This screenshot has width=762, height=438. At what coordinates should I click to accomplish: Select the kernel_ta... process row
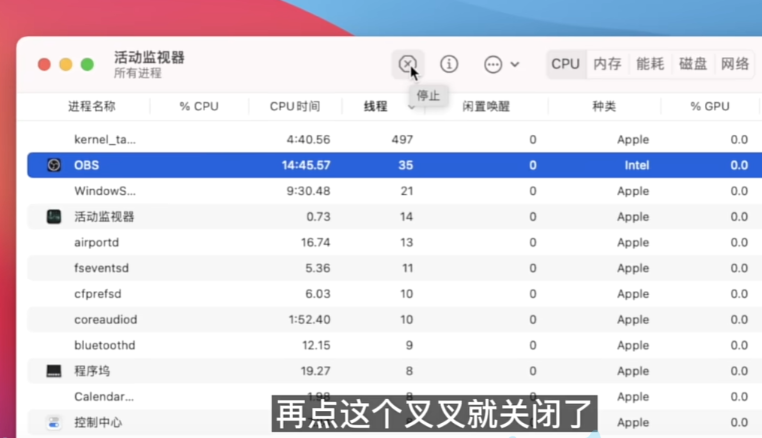[x=395, y=140]
